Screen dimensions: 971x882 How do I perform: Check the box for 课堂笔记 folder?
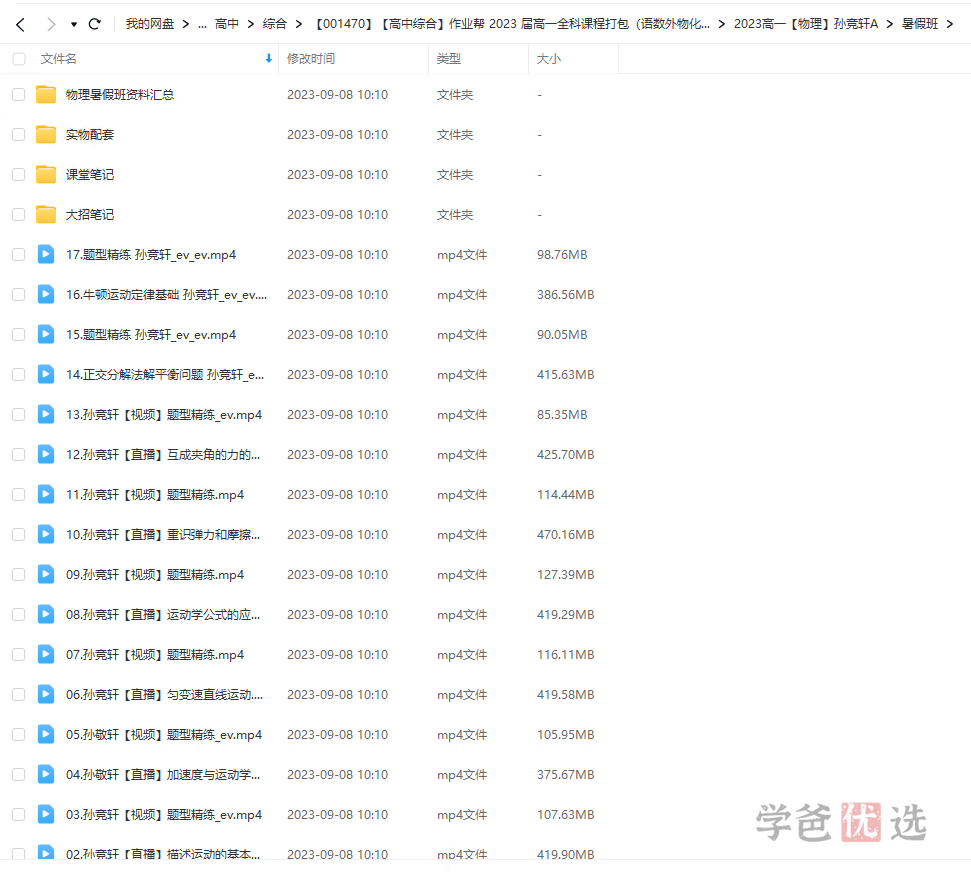tap(19, 175)
